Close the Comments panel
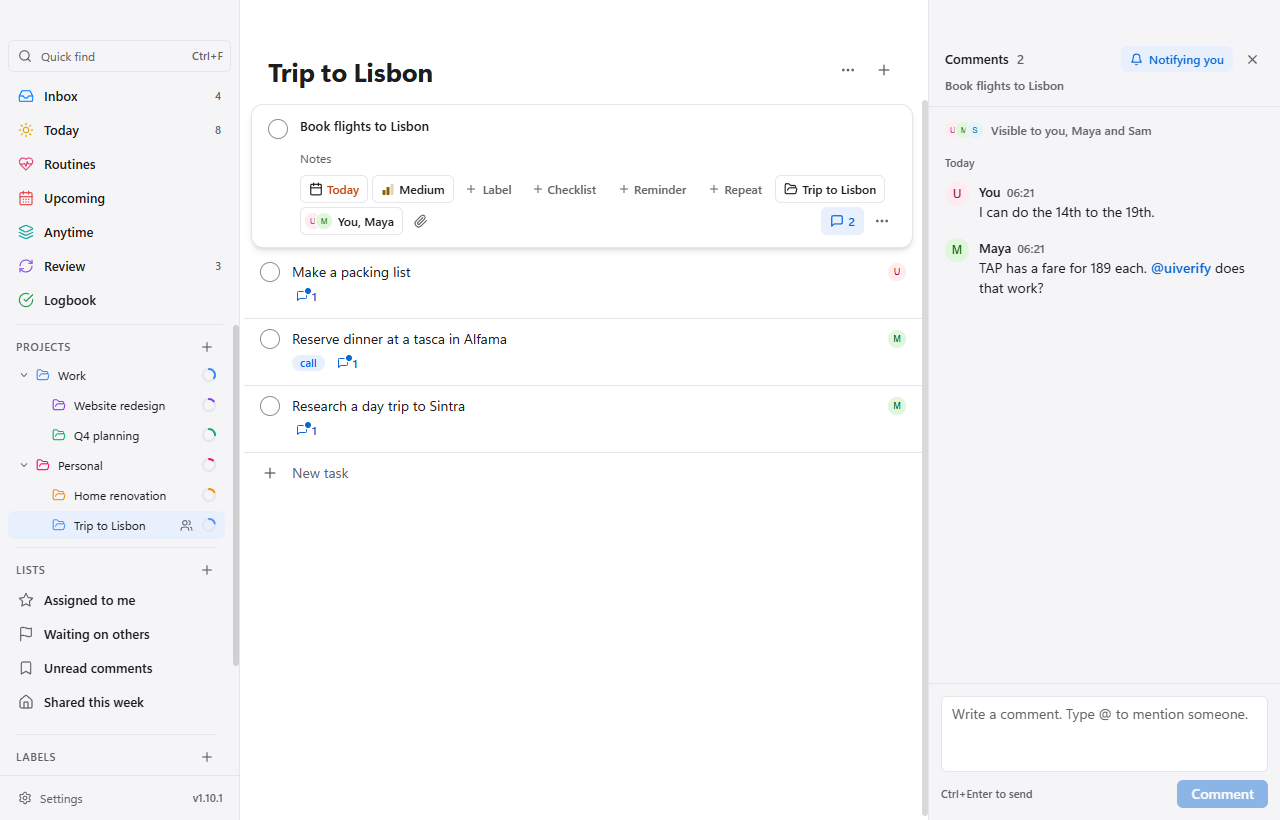This screenshot has height=820, width=1280. 1252,60
